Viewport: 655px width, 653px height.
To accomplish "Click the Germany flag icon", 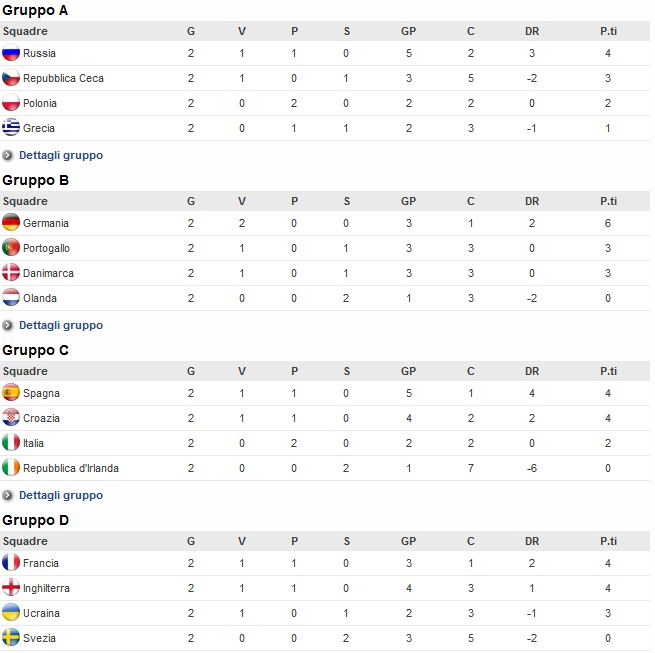I will (11, 222).
